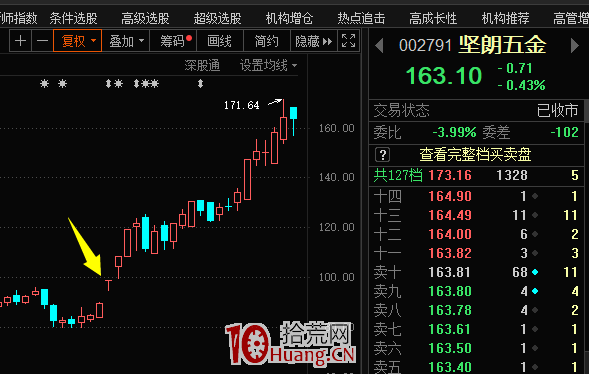Image resolution: width=589 pixels, height=374 pixels.
Task: Click diamond icon in 十二 row
Action: coord(535,234)
